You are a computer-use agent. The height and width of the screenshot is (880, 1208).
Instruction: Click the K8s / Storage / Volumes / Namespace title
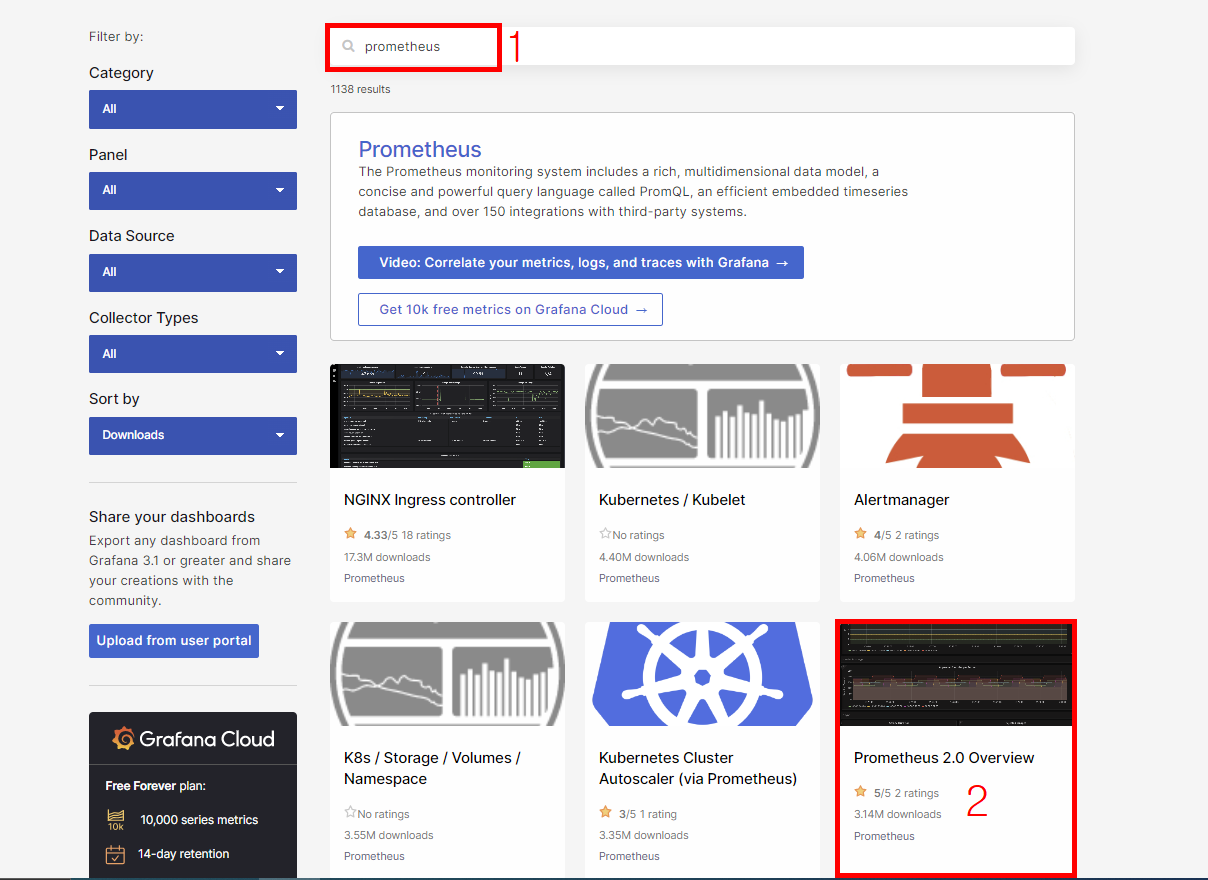pos(432,768)
